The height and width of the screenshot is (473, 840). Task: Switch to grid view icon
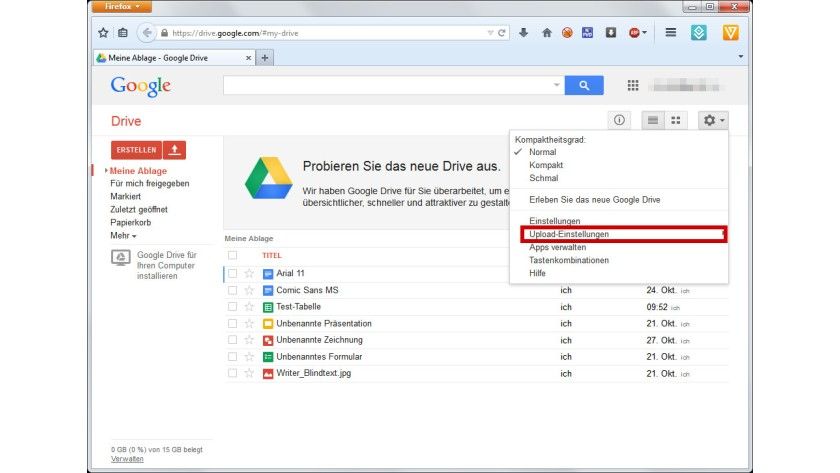click(676, 120)
